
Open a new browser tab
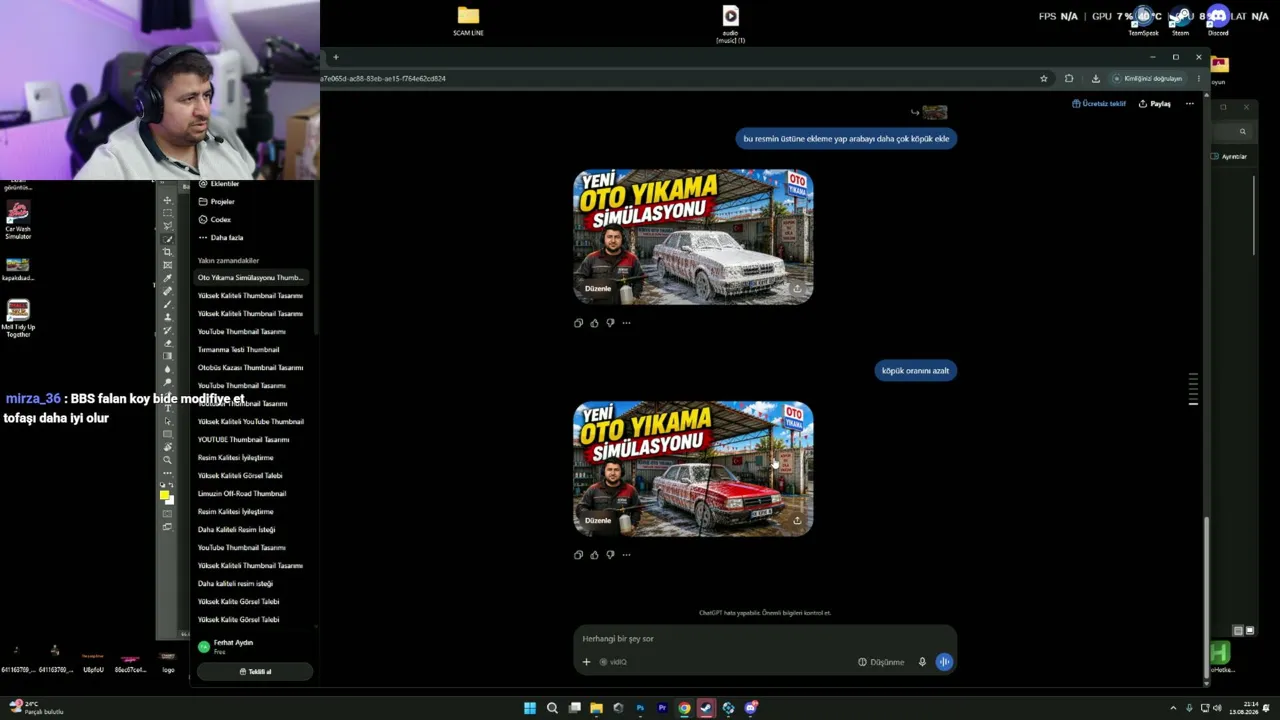[336, 57]
